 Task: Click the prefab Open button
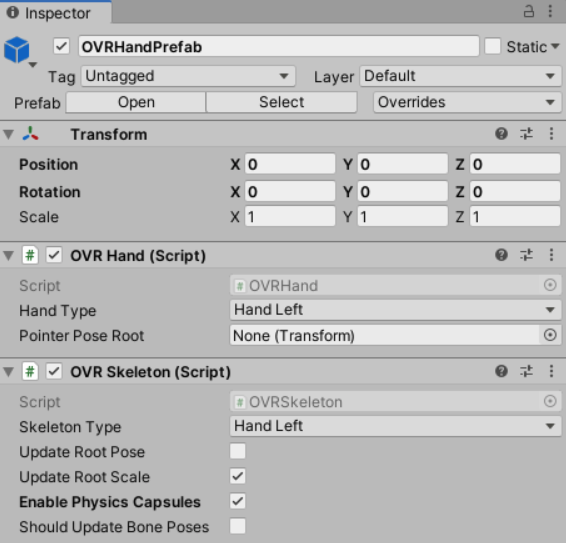coord(136,102)
